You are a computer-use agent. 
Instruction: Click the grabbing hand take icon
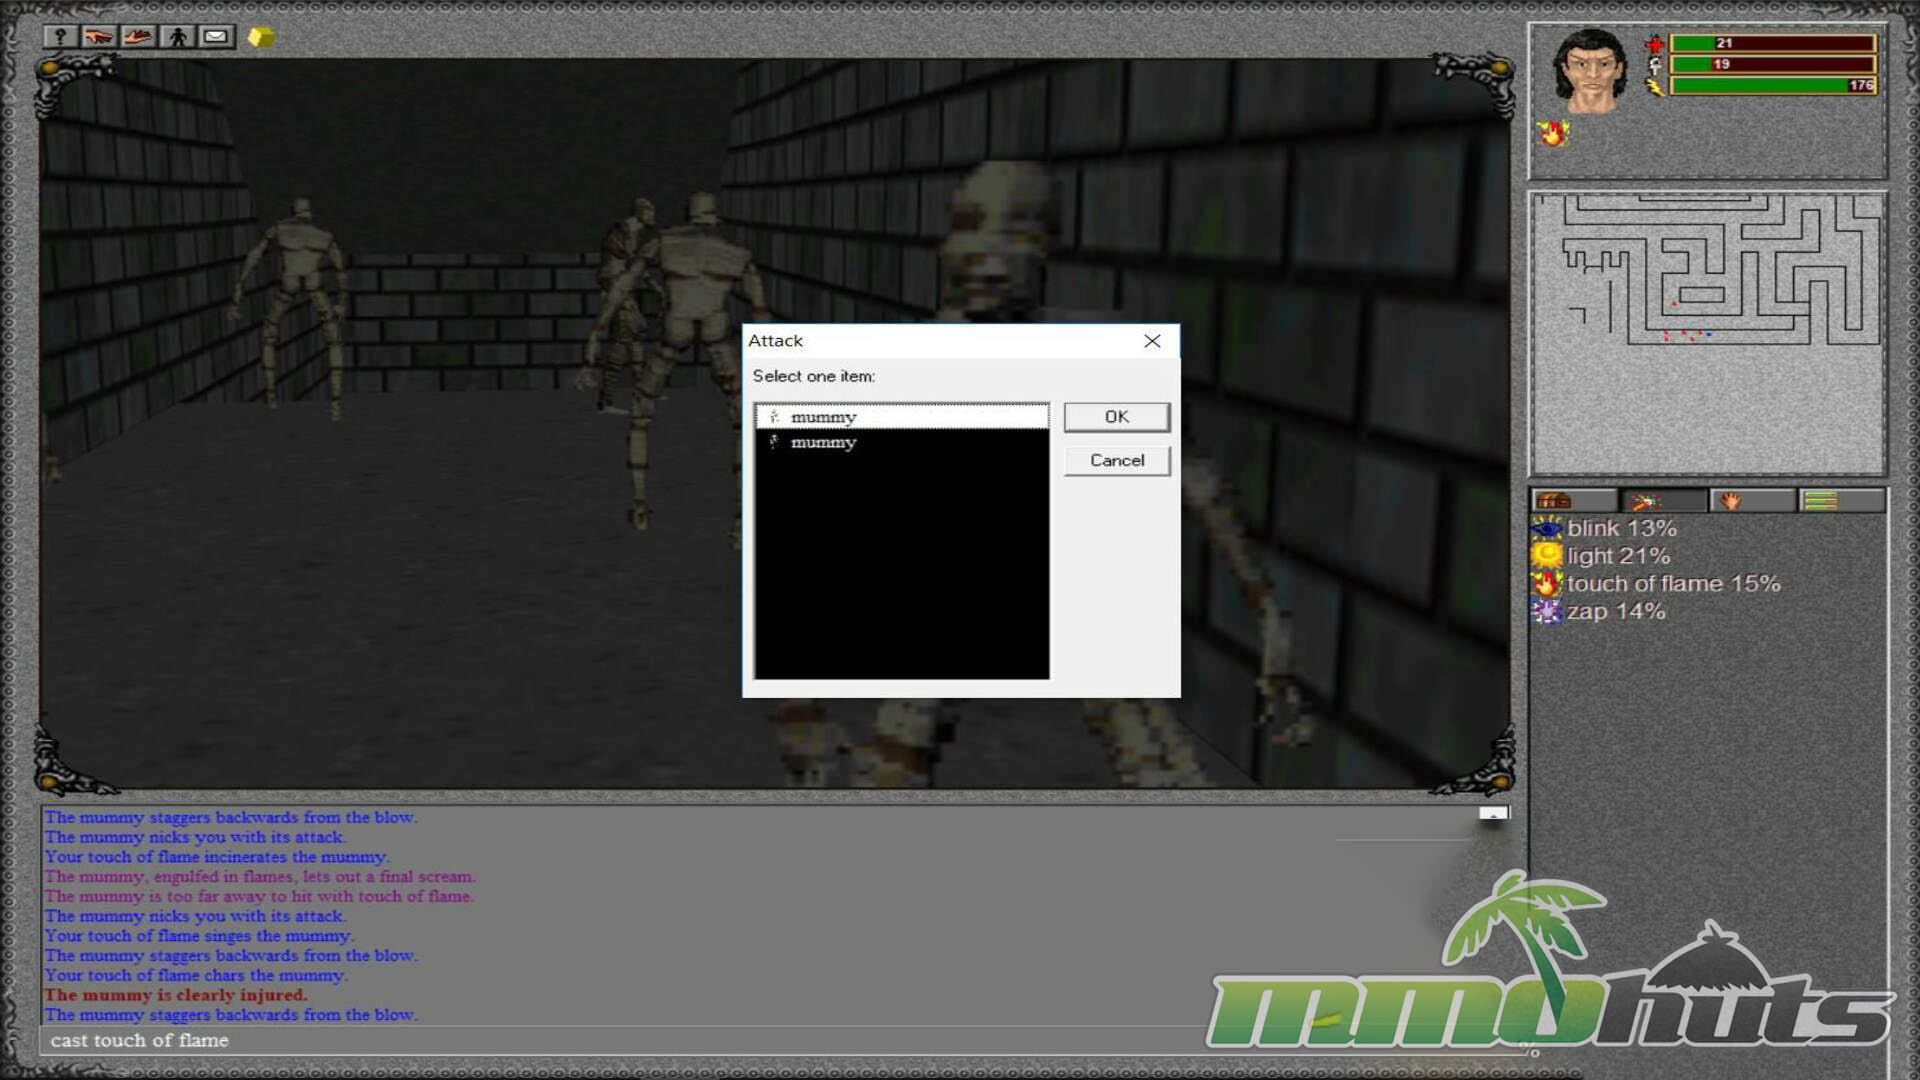click(x=98, y=37)
